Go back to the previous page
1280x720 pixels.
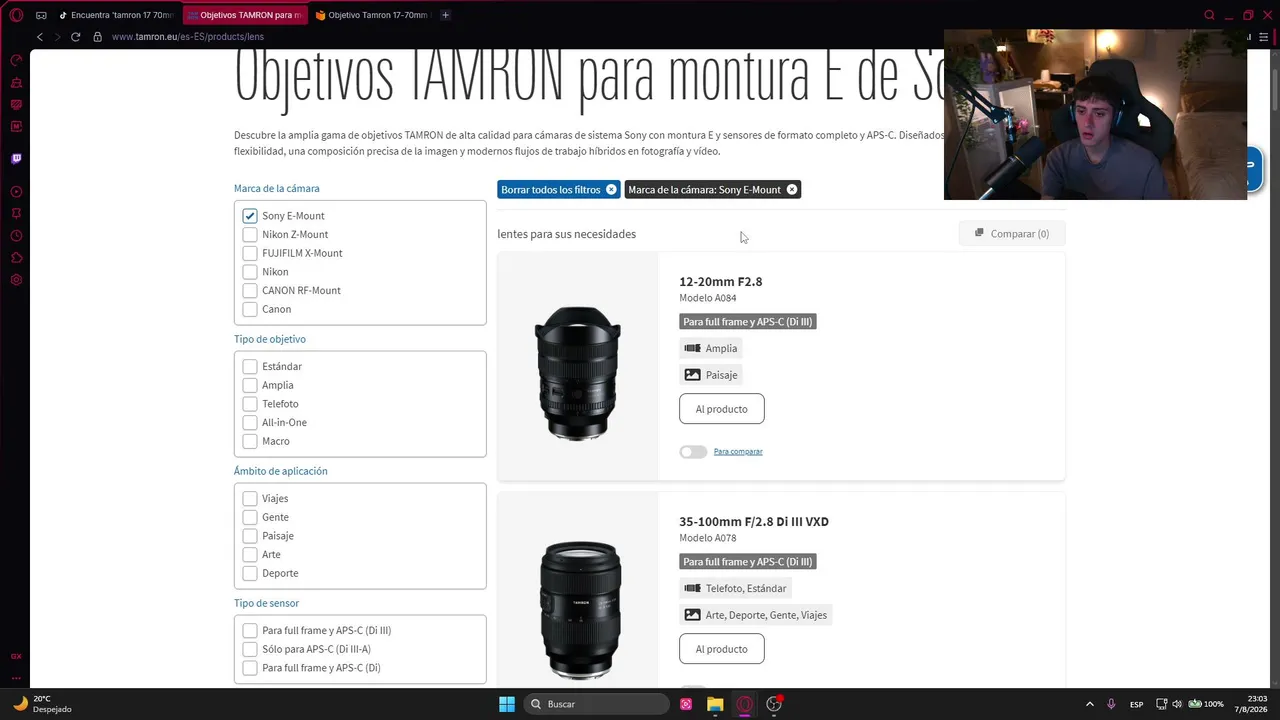[x=40, y=37]
